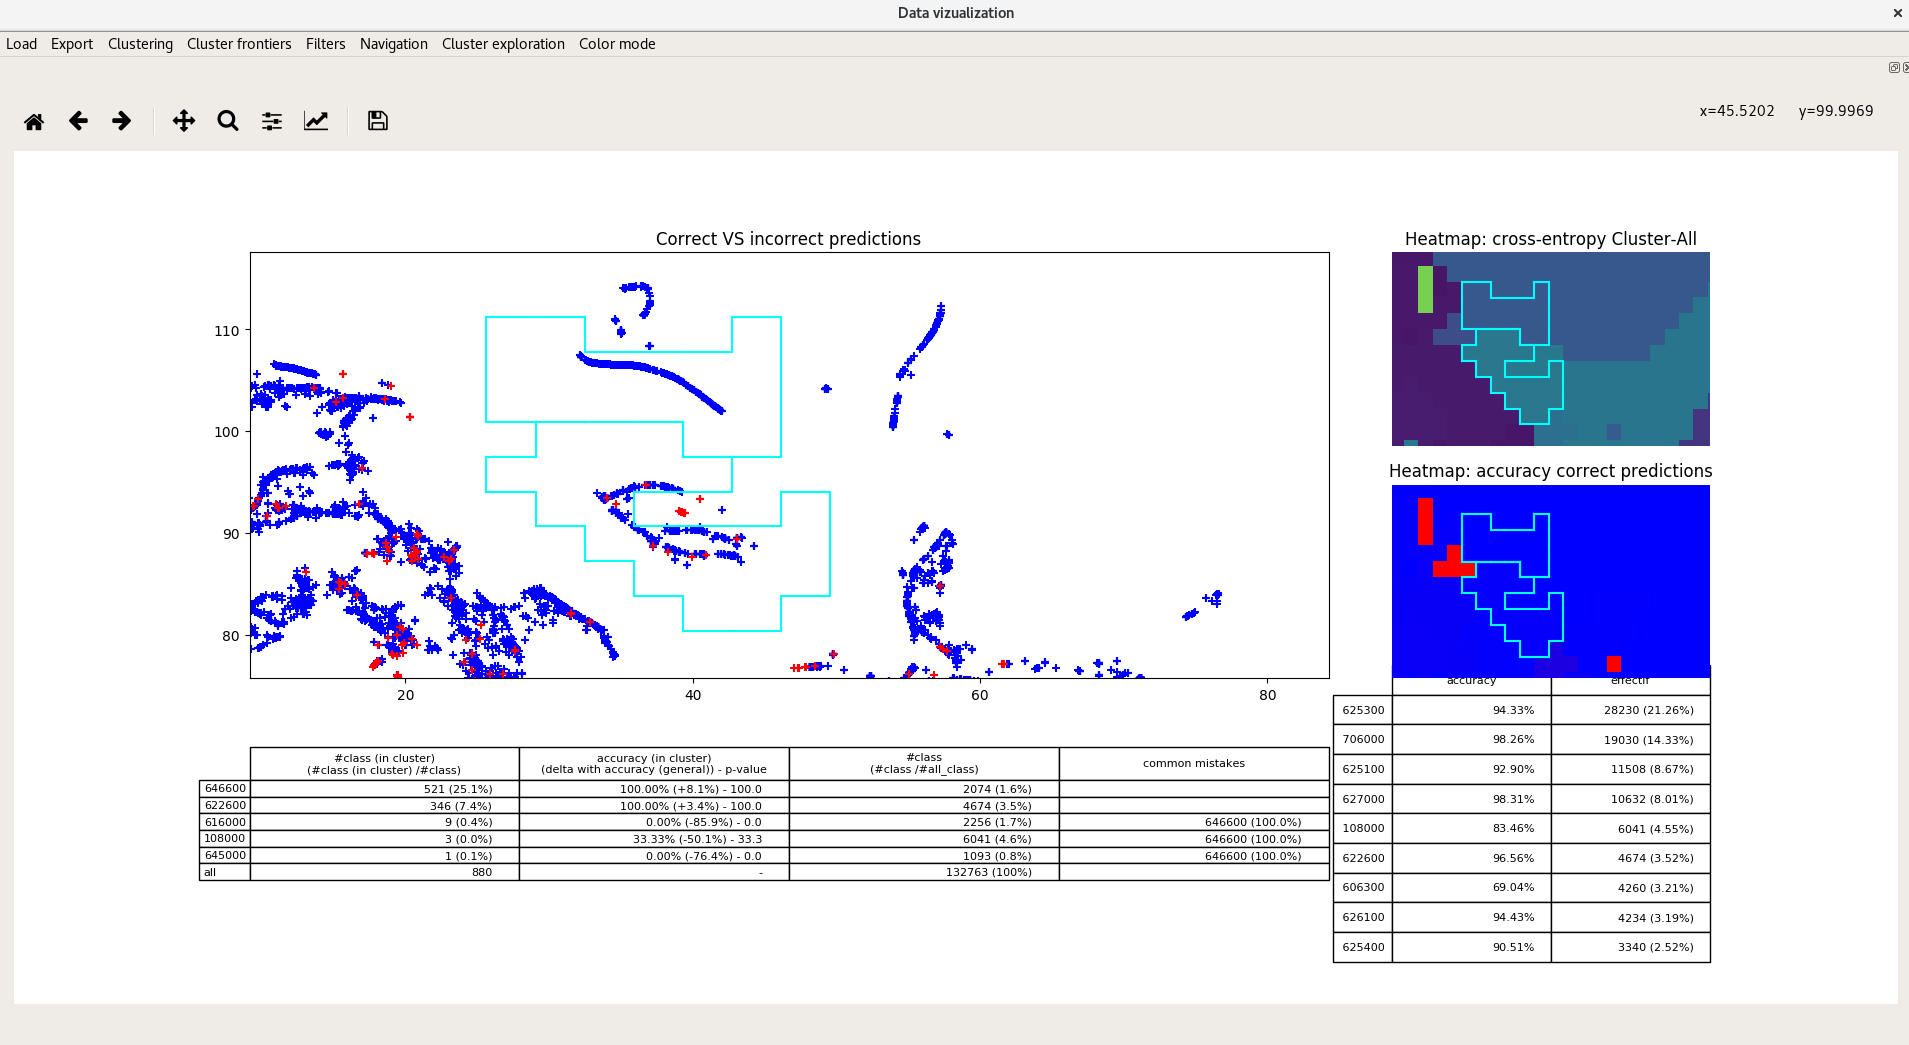The height and width of the screenshot is (1045, 1909).
Task: Click class row 622600 in cluster table
Action: 225,806
